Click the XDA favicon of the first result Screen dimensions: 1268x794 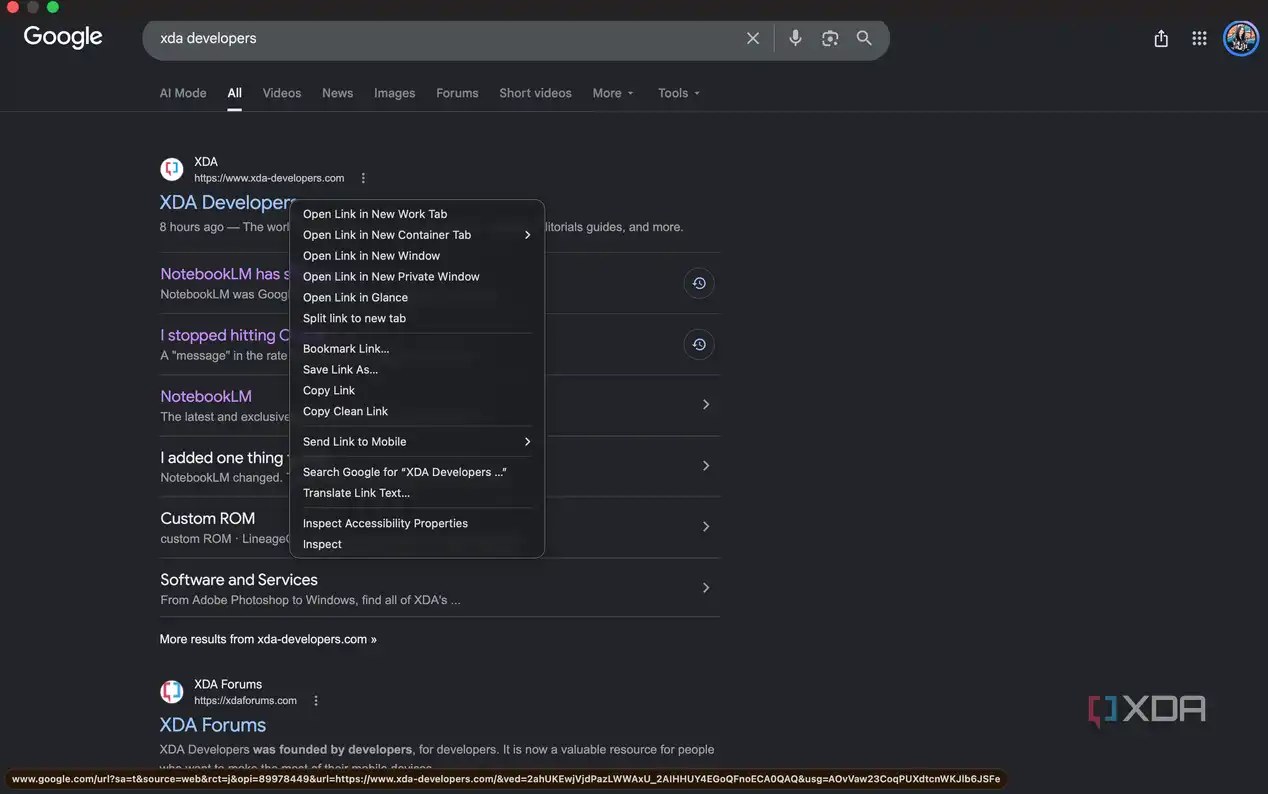[x=172, y=169]
